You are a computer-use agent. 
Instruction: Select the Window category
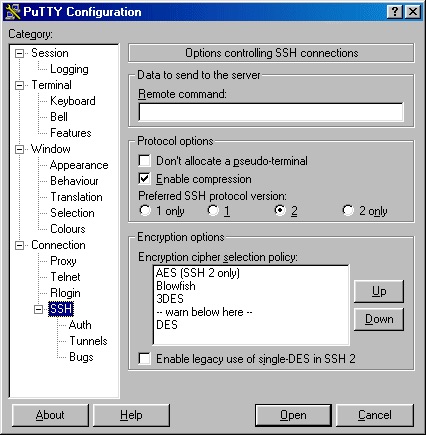(x=51, y=149)
